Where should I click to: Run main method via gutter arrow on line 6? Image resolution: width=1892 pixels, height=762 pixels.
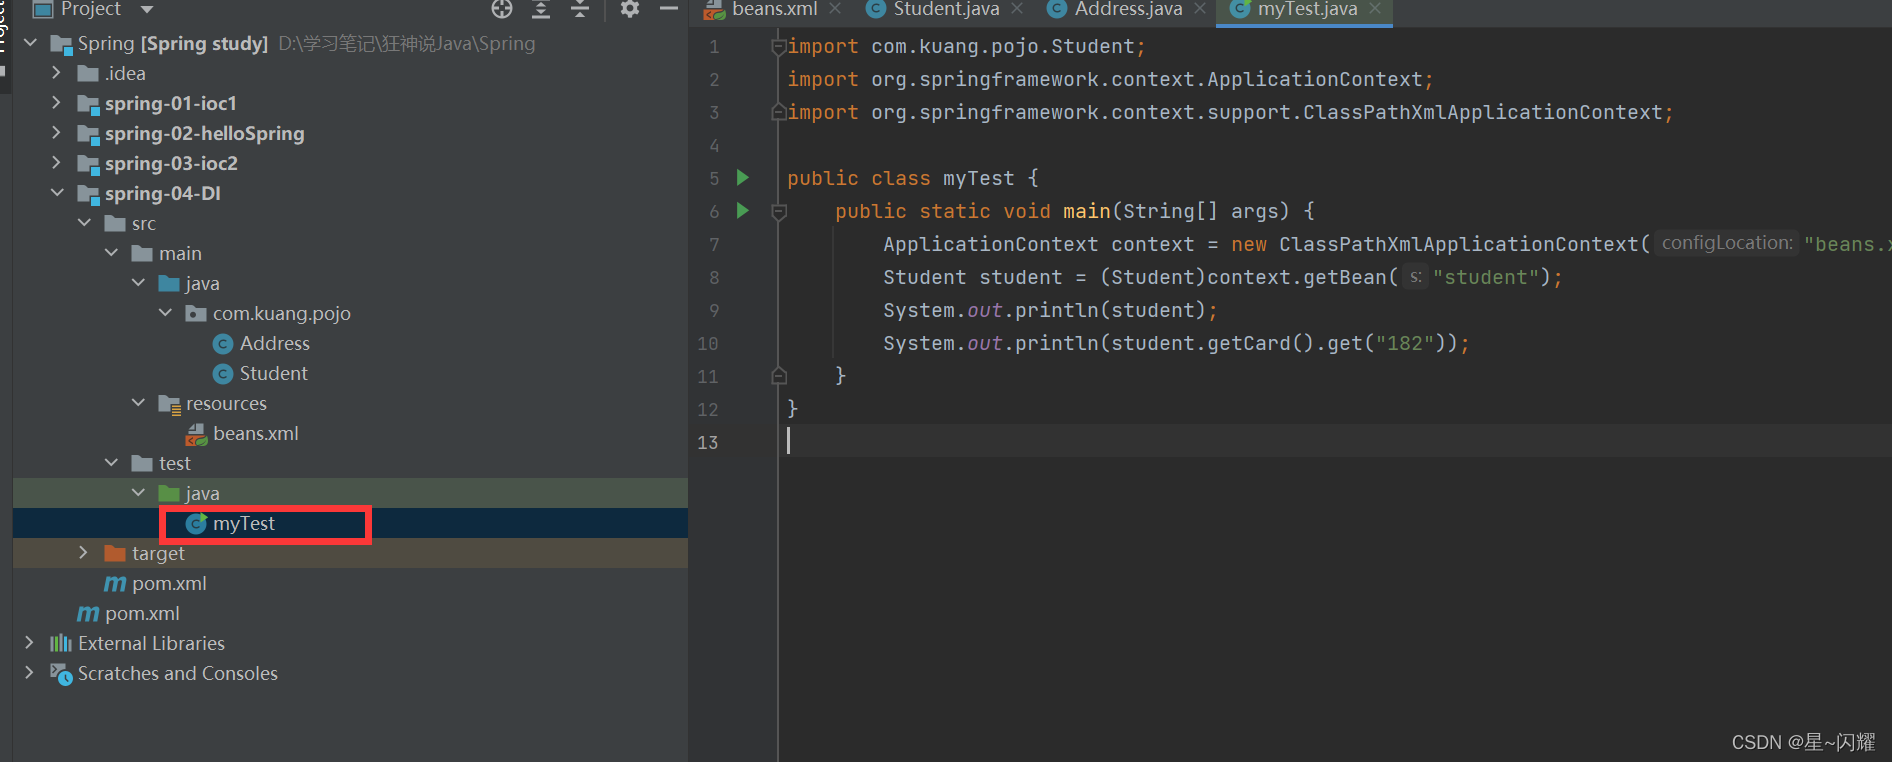pos(743,211)
